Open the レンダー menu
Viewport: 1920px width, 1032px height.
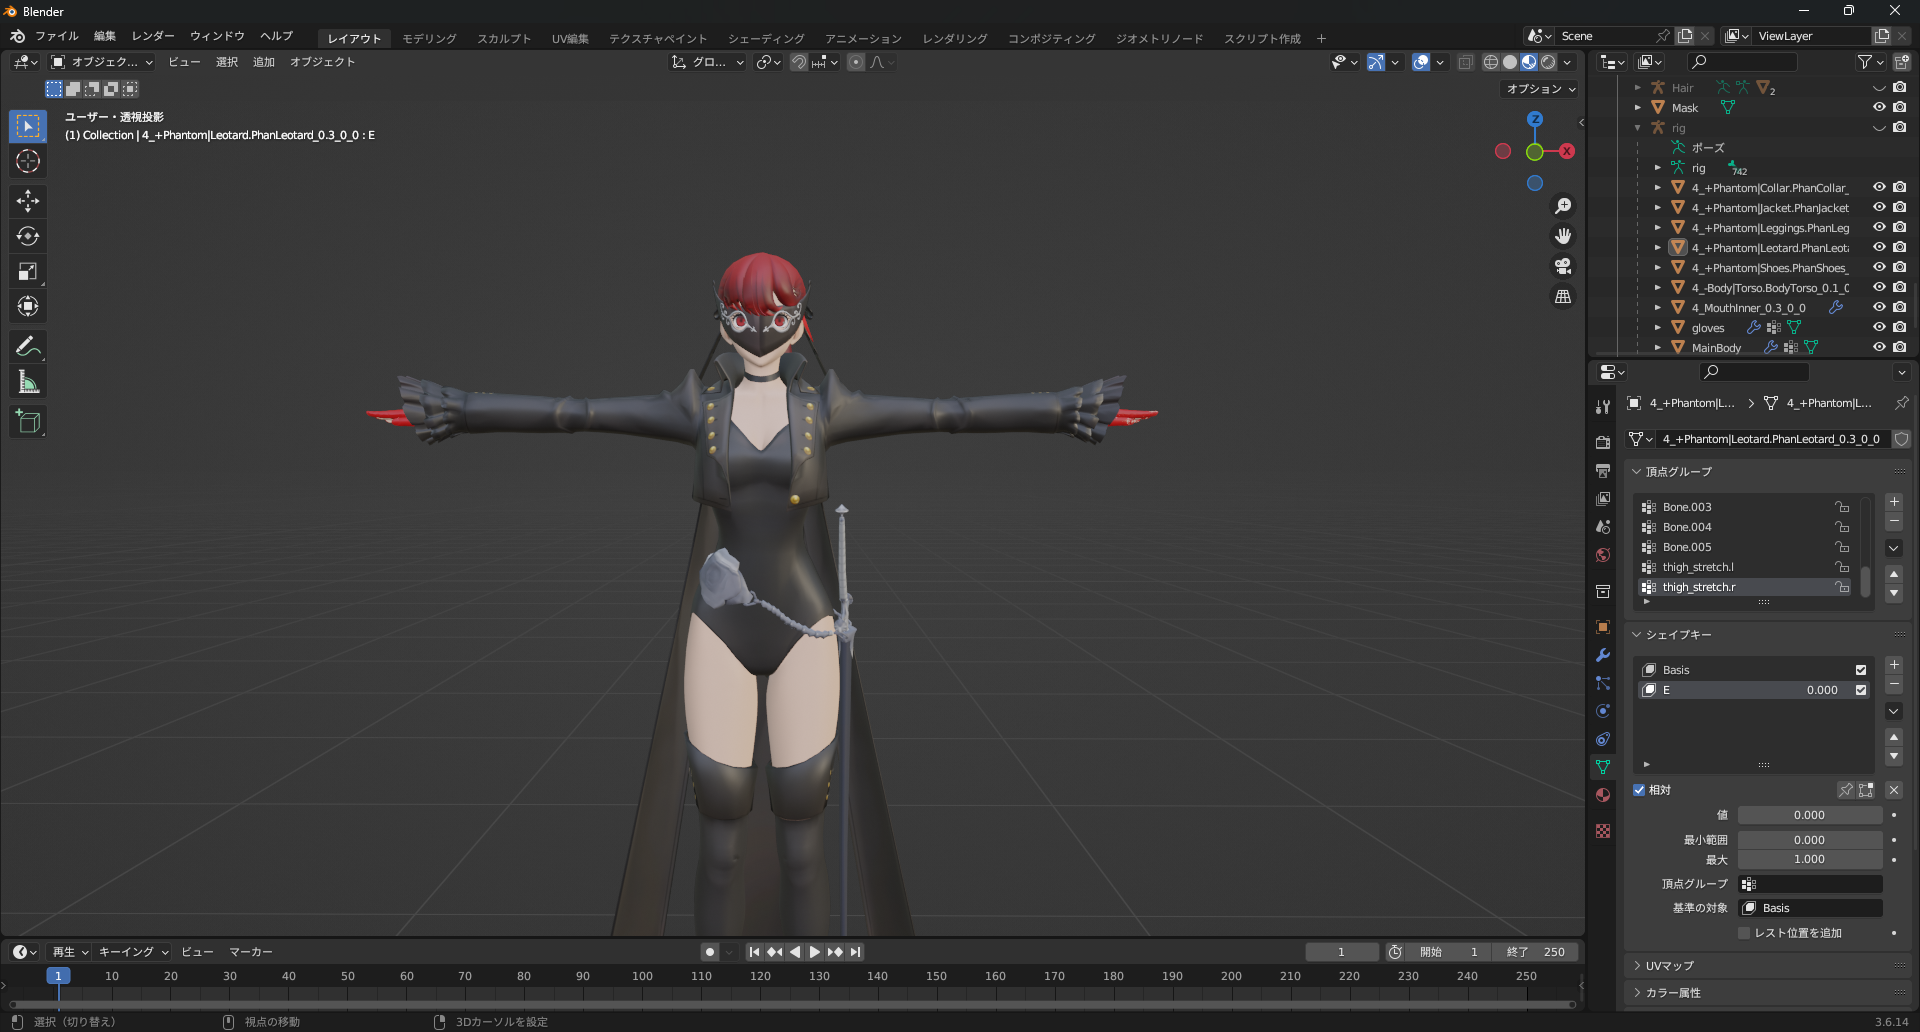152,36
